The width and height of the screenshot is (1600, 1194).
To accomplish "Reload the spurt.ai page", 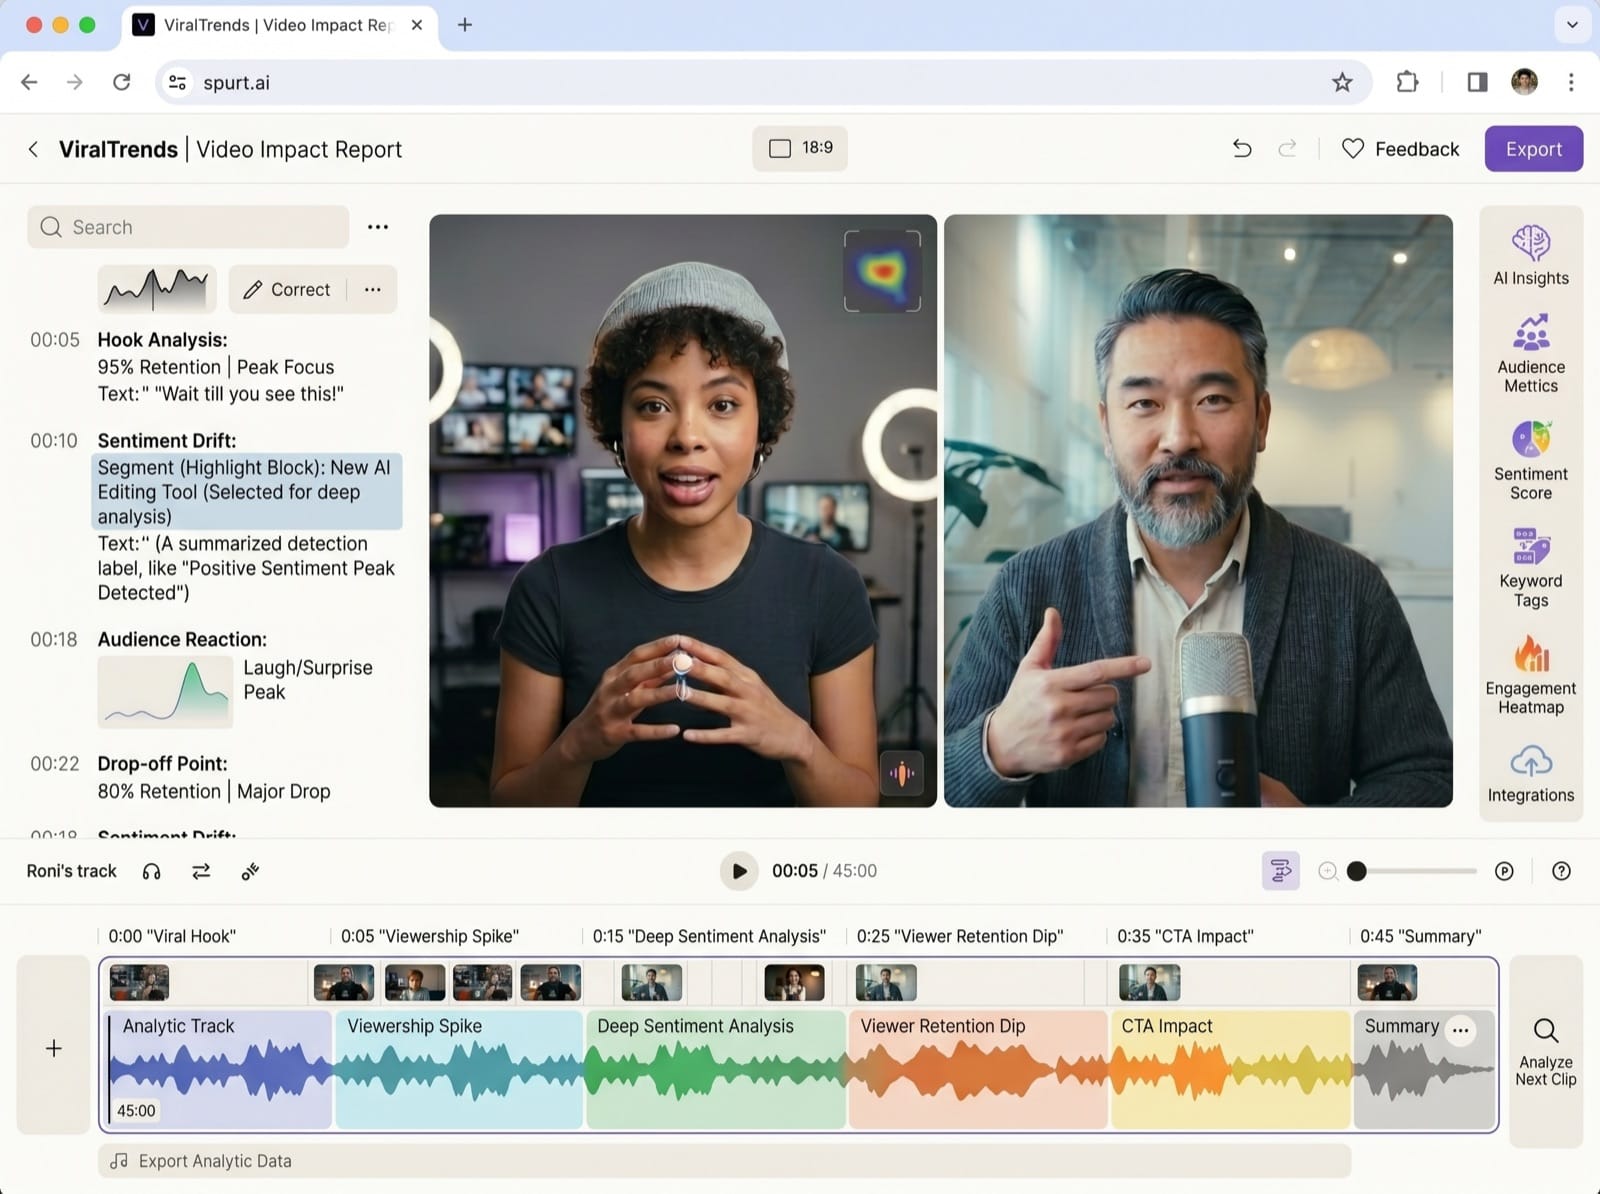I will (x=121, y=82).
